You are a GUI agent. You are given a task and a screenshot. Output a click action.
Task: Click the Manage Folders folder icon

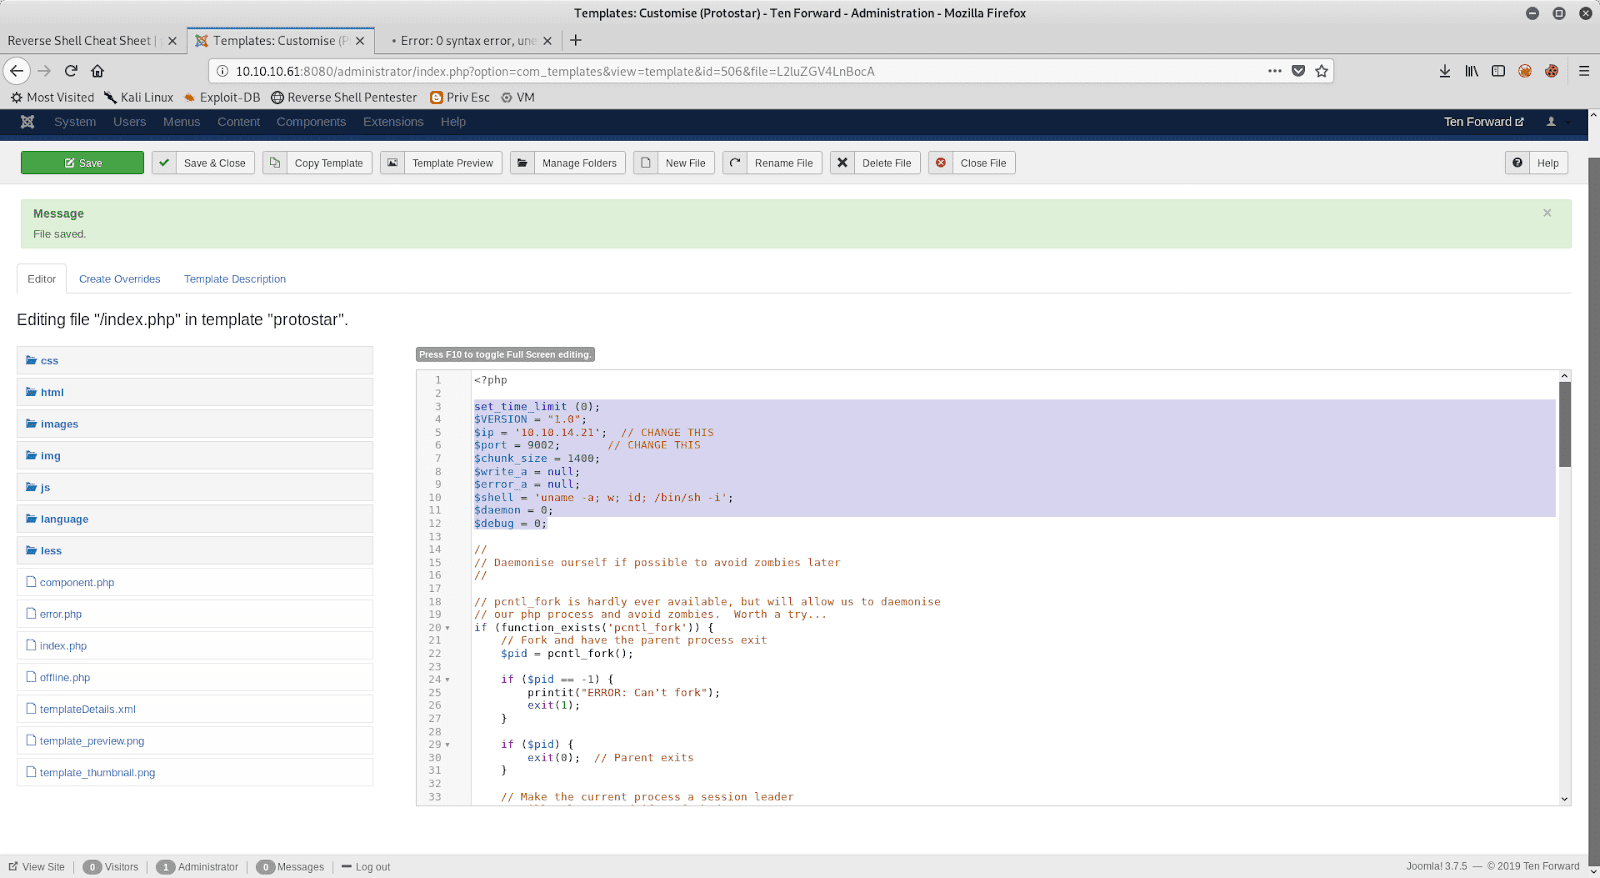522,163
